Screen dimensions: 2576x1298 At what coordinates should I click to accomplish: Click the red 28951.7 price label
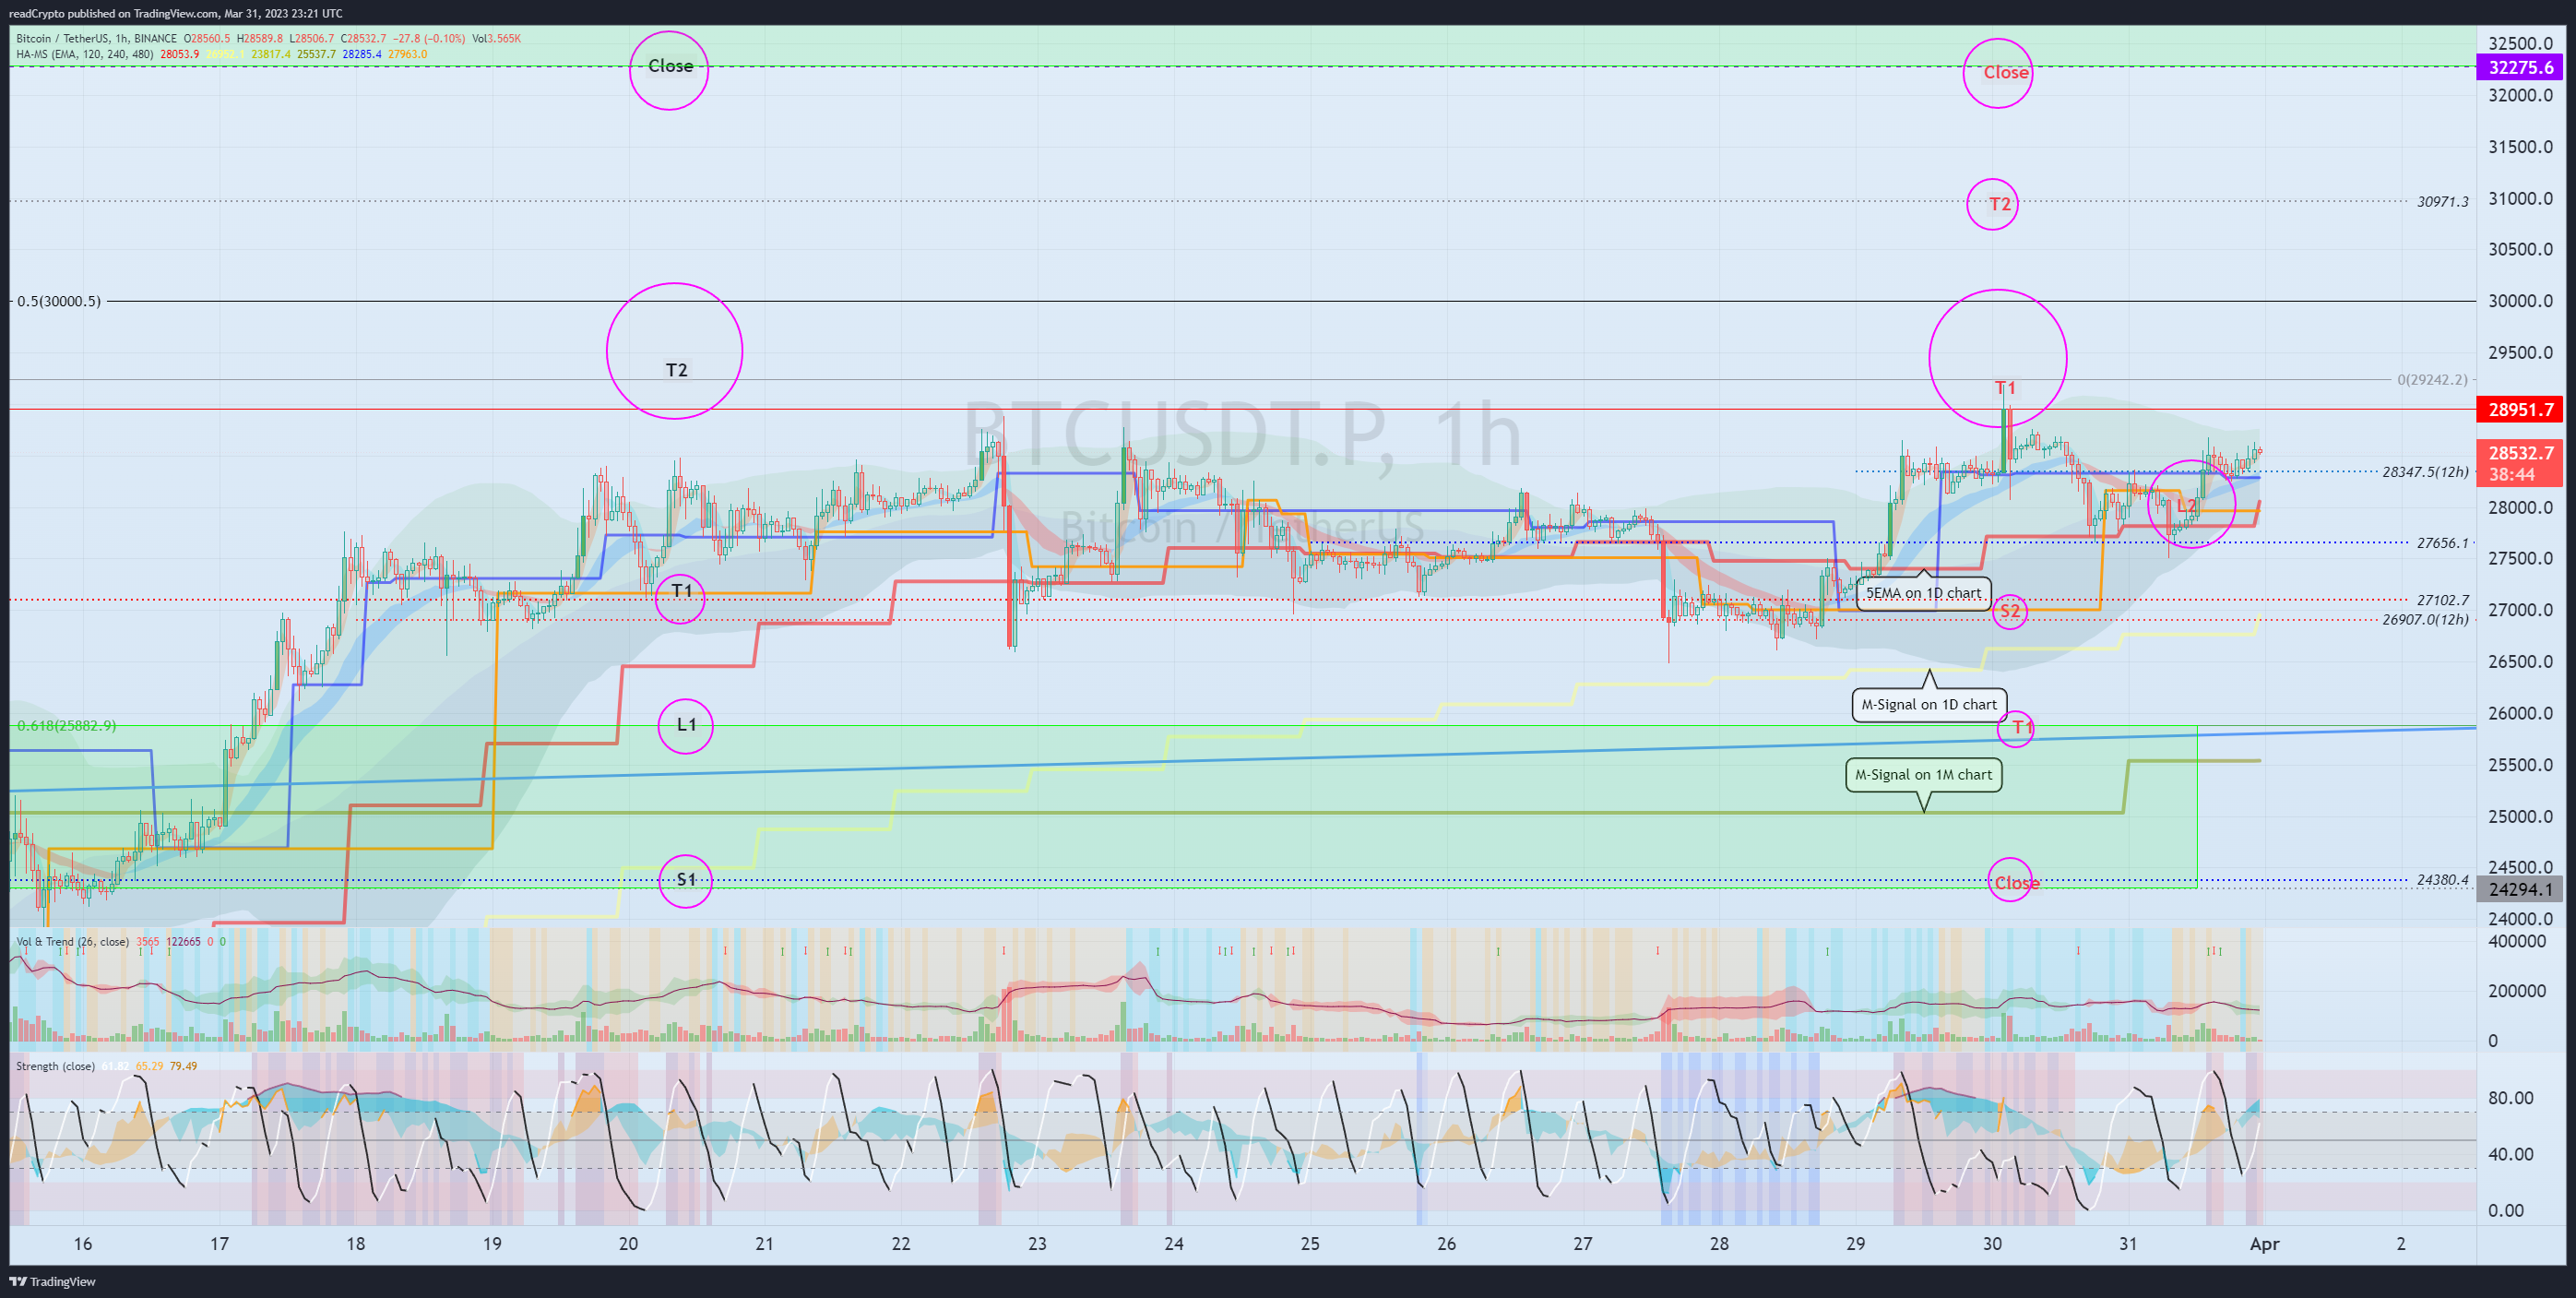(x=2519, y=410)
